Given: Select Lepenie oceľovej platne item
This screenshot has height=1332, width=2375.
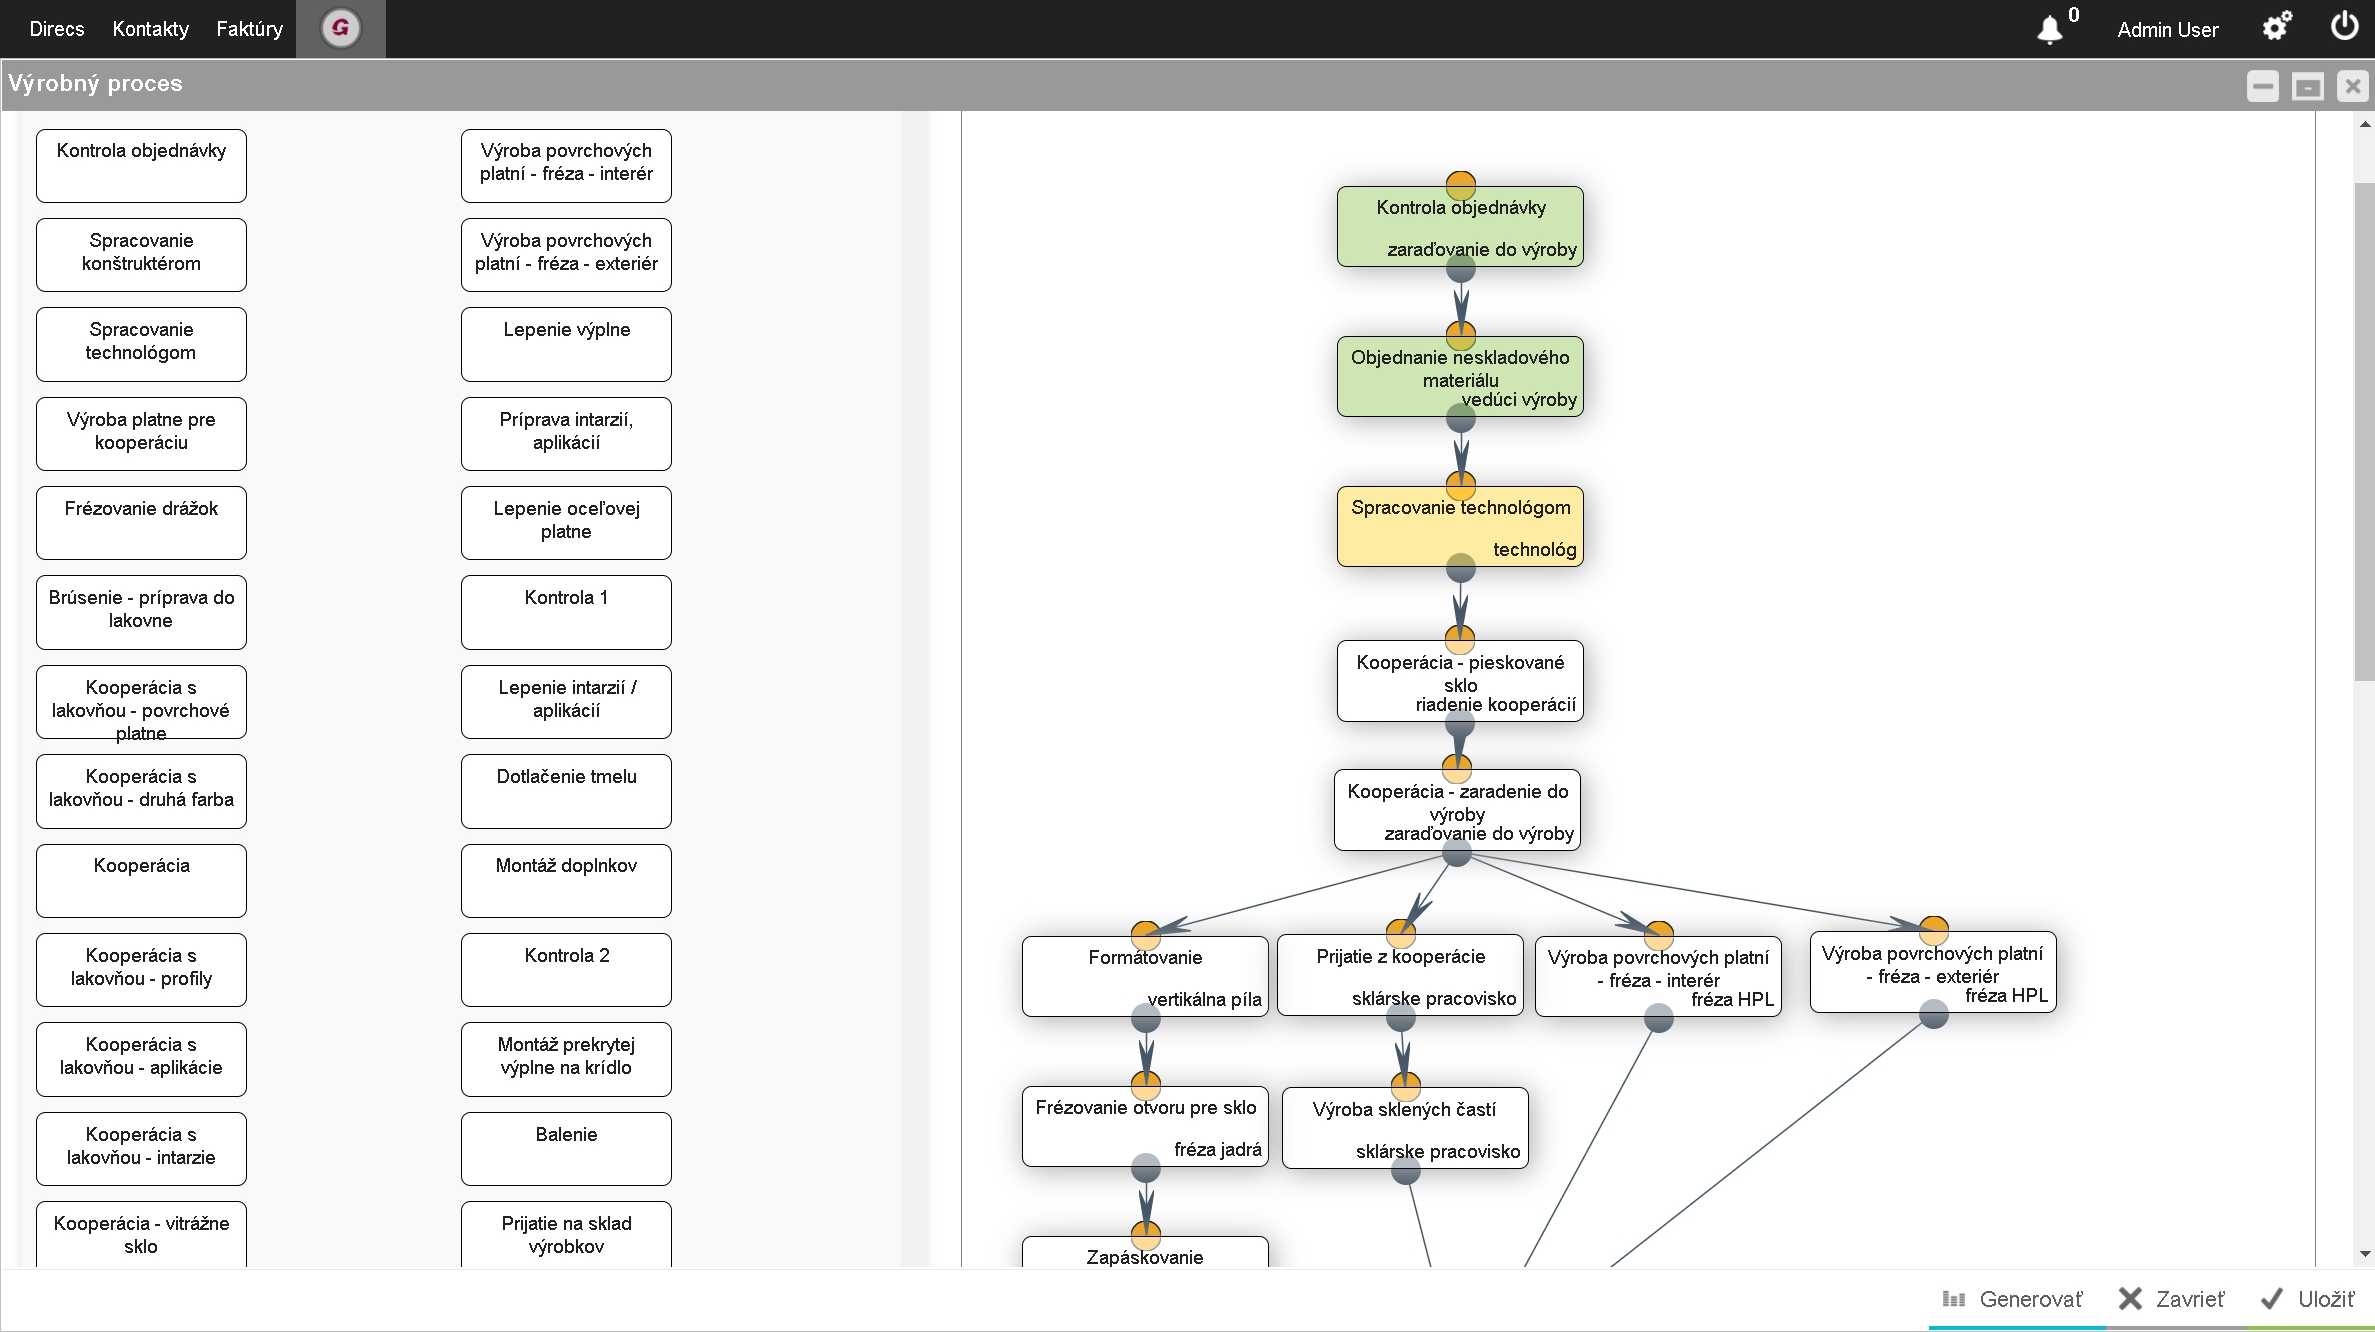Looking at the screenshot, I should click(566, 523).
